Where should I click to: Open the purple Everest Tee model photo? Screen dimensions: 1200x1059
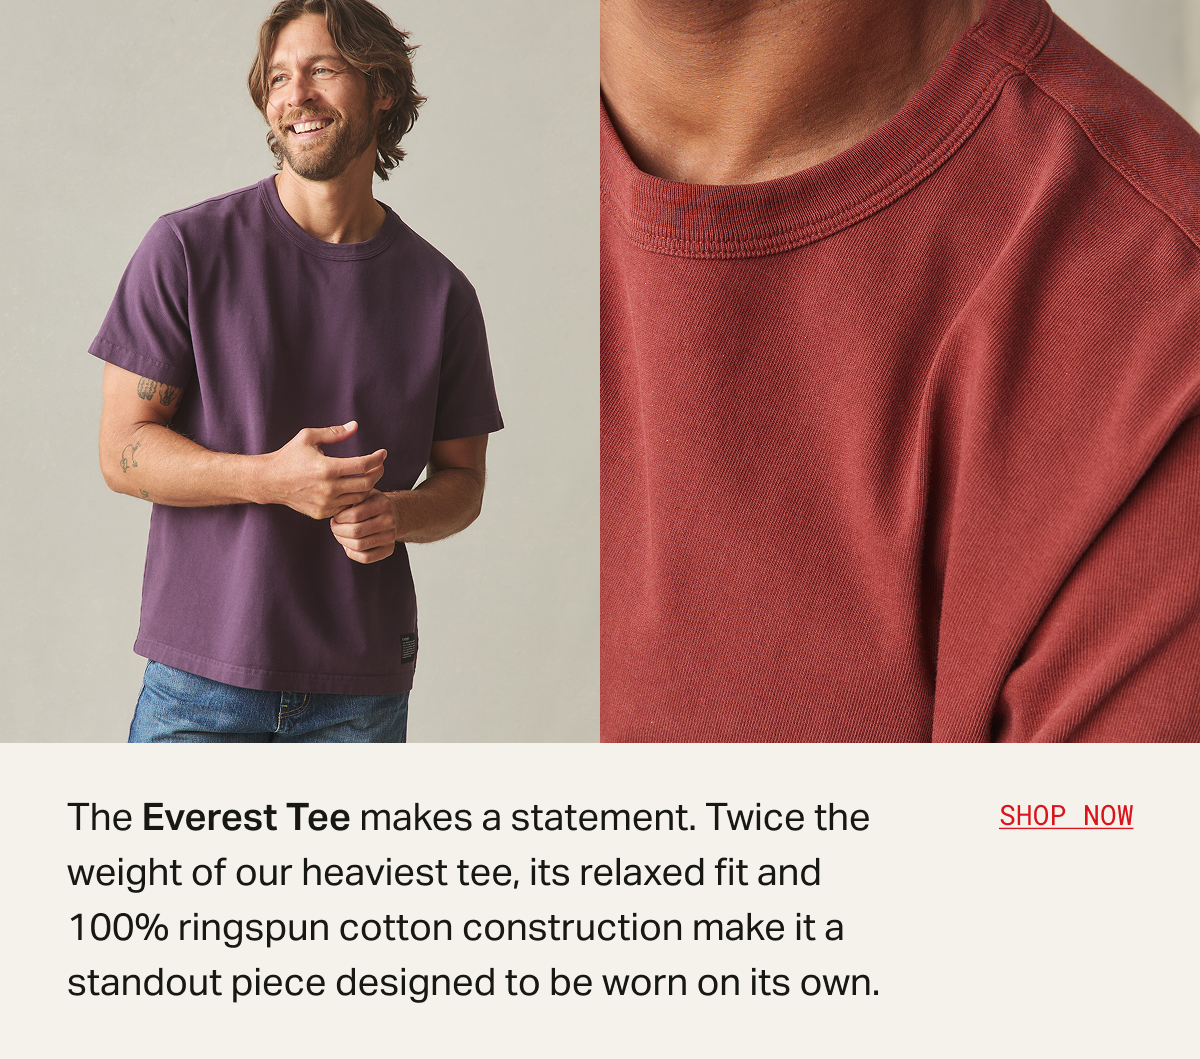point(300,371)
